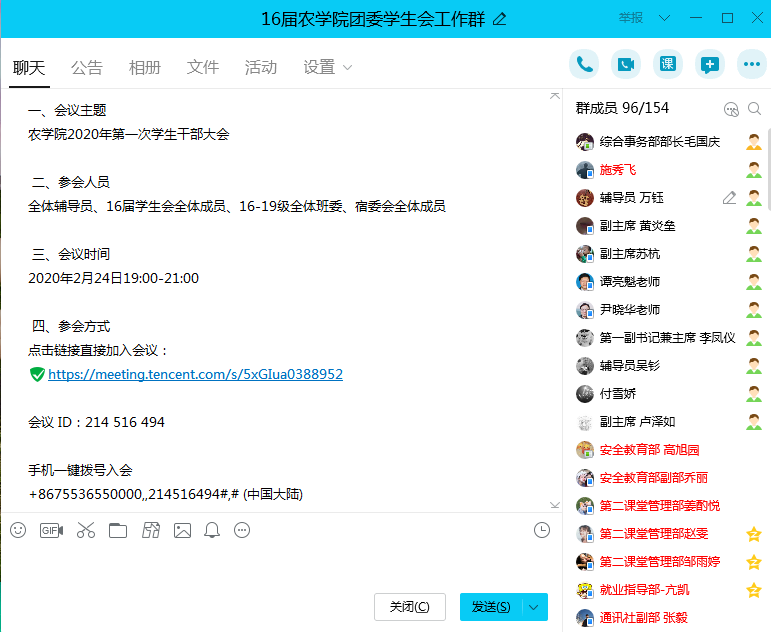
Task: Click the pencil icon beside group title
Action: click(500, 19)
